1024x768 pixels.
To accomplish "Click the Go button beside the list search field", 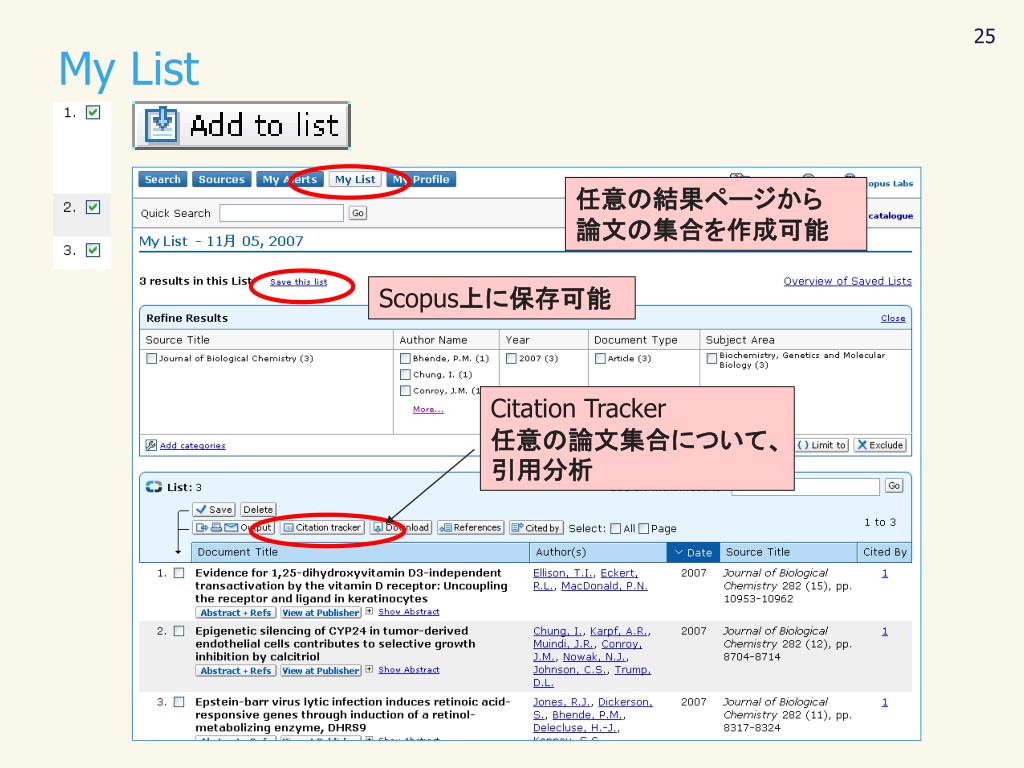I will click(894, 486).
